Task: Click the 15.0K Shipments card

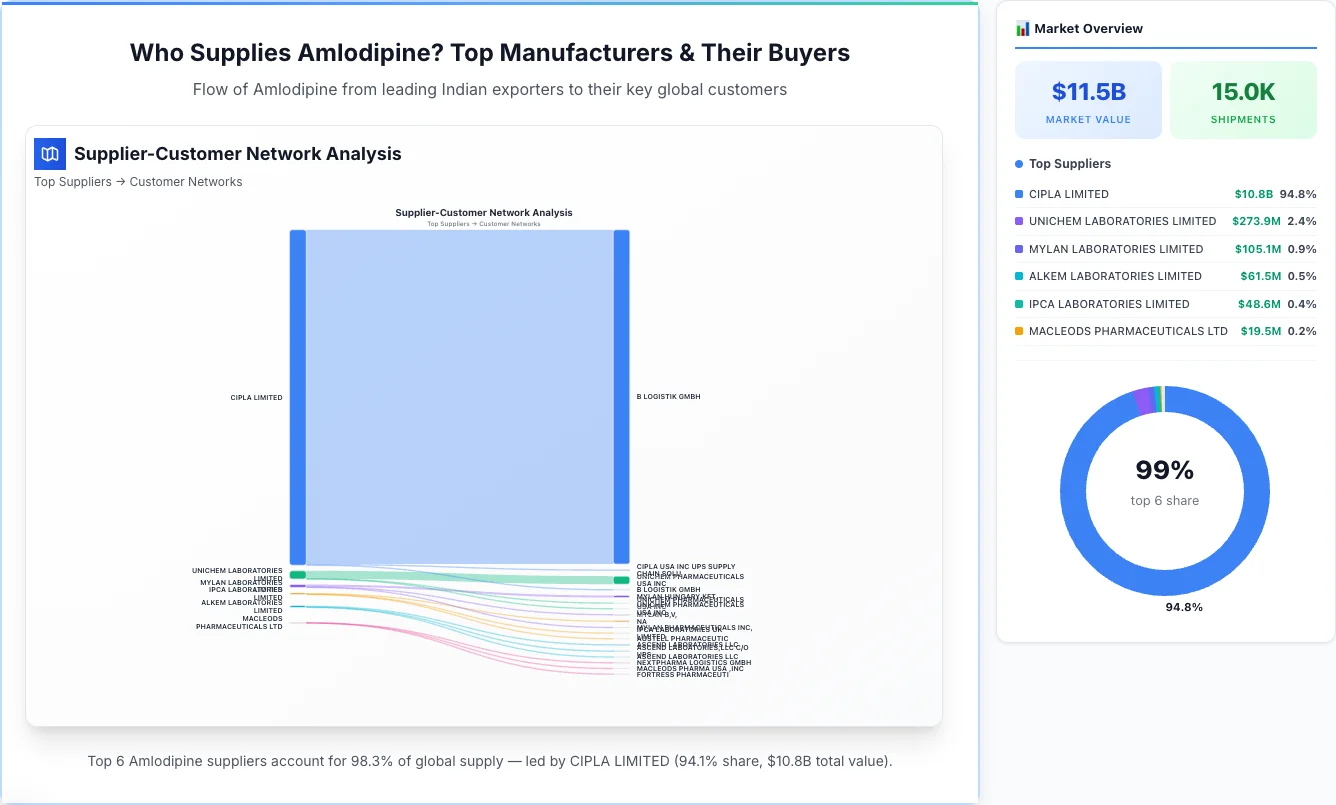Action: point(1243,99)
